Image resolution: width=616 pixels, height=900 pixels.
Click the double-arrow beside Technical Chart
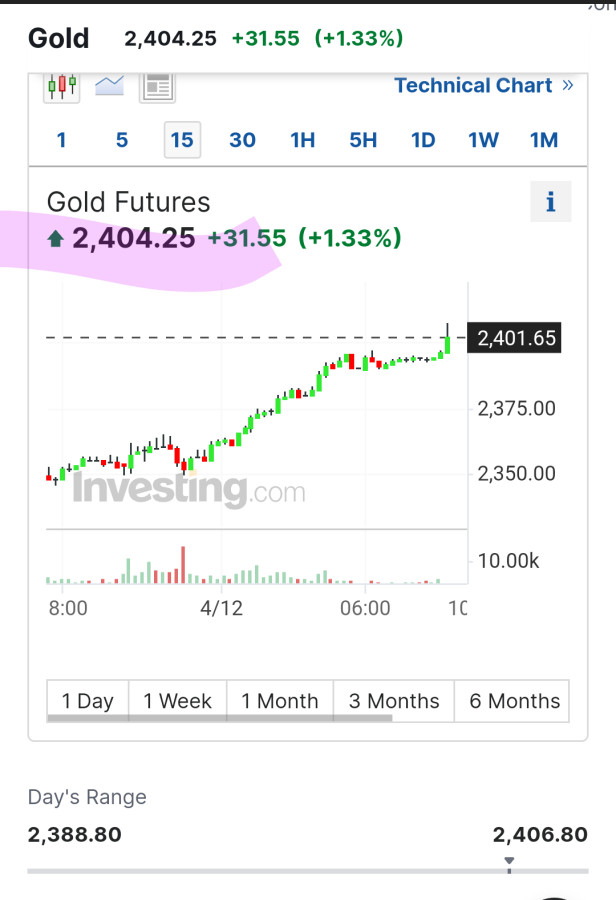pos(568,86)
